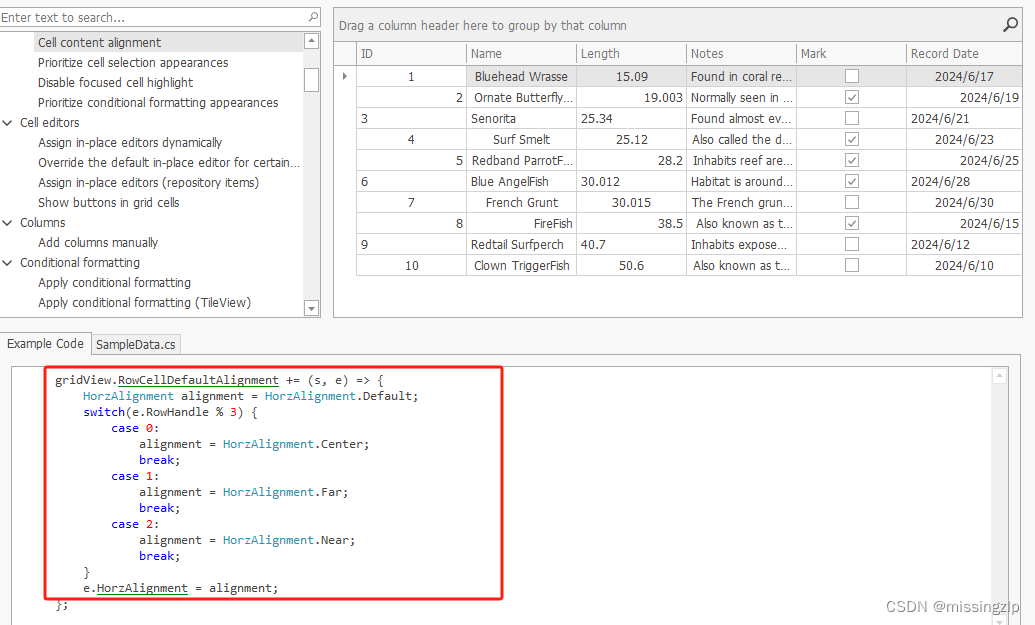Image resolution: width=1035 pixels, height=625 pixels.
Task: Toggle the Mark checkbox for Blue AngelFish
Action: point(852,181)
